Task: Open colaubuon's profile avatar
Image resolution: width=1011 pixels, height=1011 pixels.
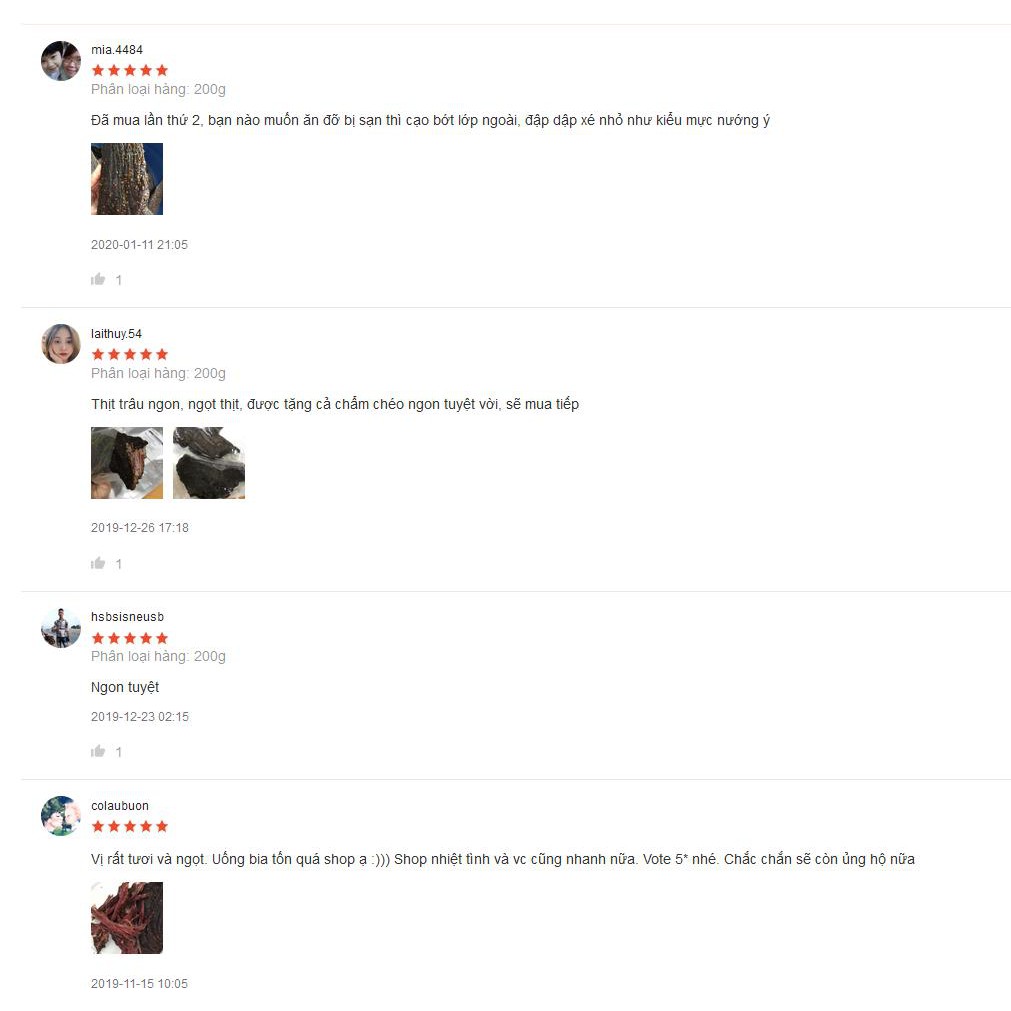Action: click(61, 816)
